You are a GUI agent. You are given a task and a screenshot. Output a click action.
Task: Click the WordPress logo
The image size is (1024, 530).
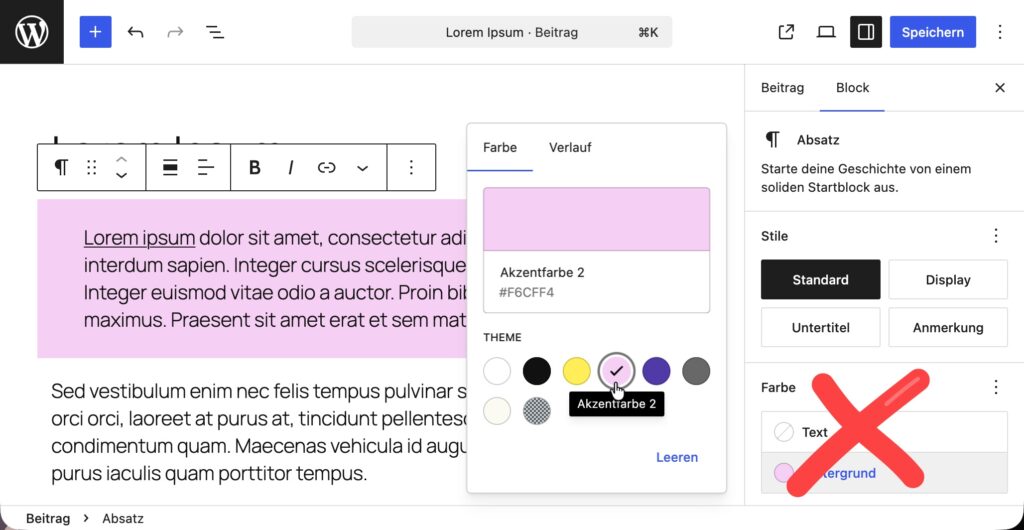click(x=32, y=32)
